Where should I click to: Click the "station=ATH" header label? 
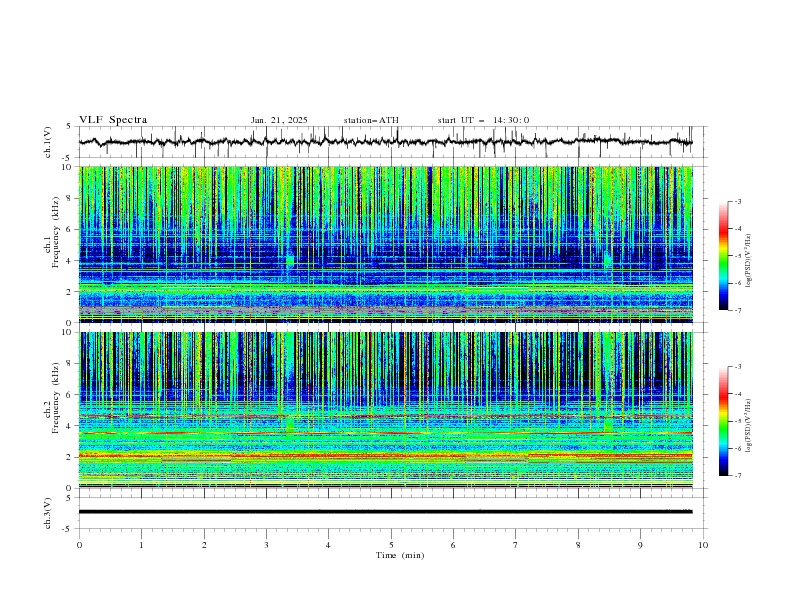click(371, 120)
